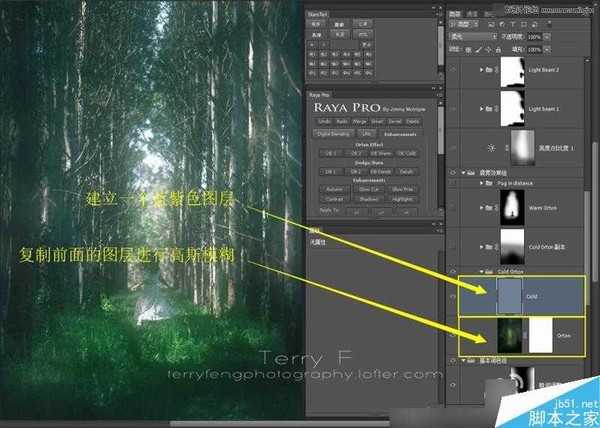
Task: Click the Undo button in Raya Pro
Action: click(x=324, y=122)
